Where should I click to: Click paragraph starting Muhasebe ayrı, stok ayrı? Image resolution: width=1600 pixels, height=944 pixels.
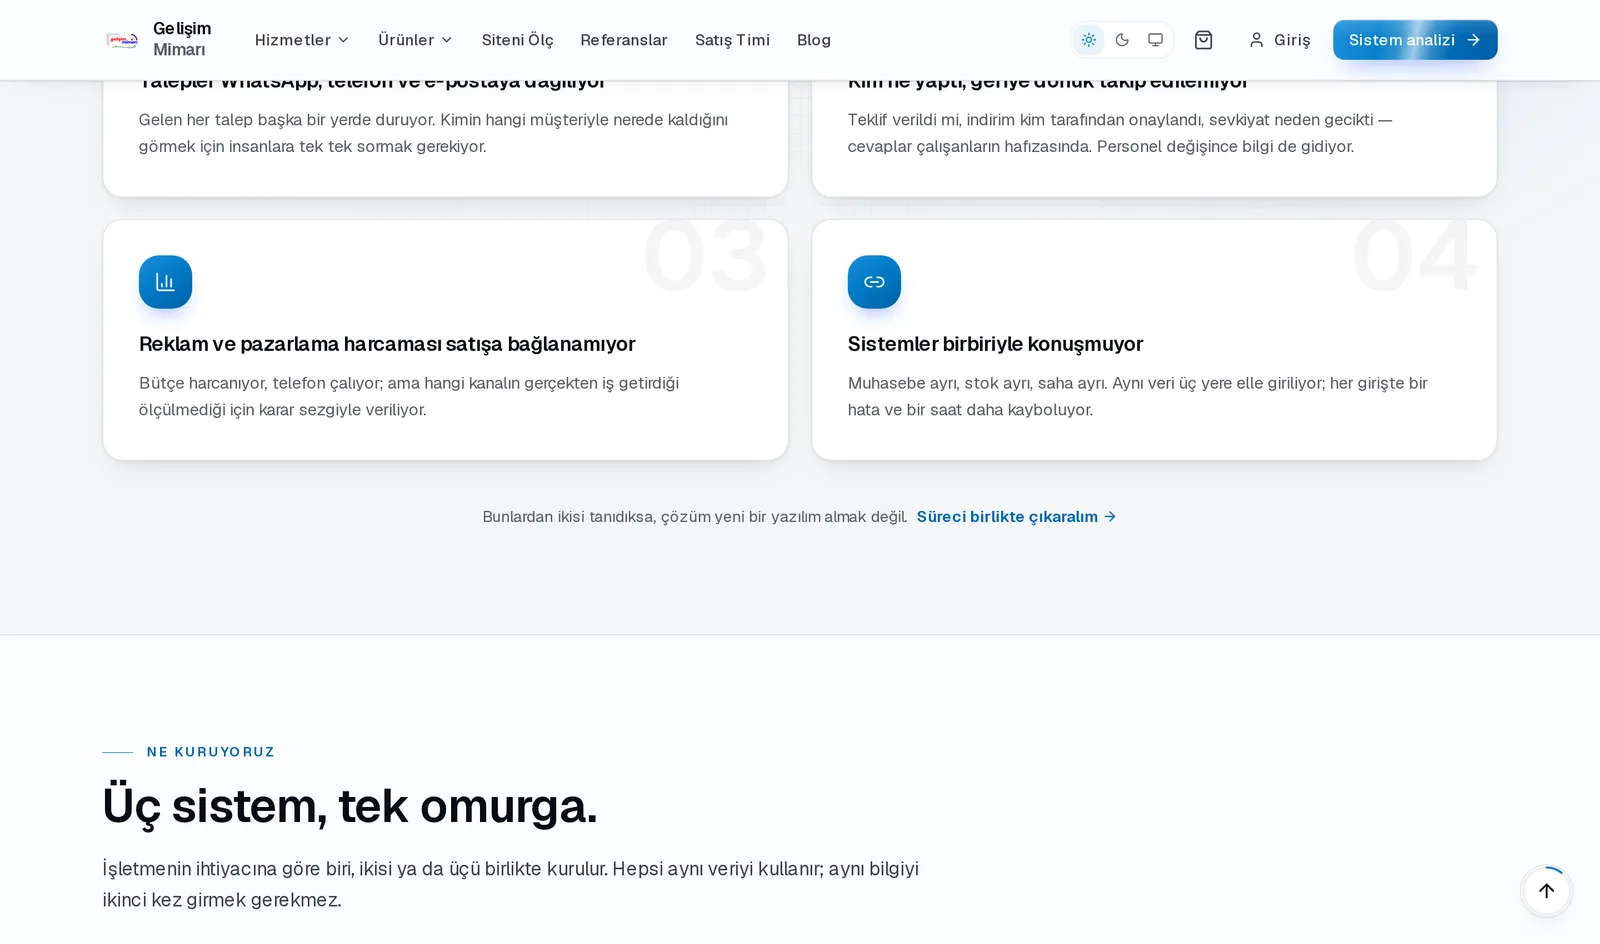point(1137,396)
